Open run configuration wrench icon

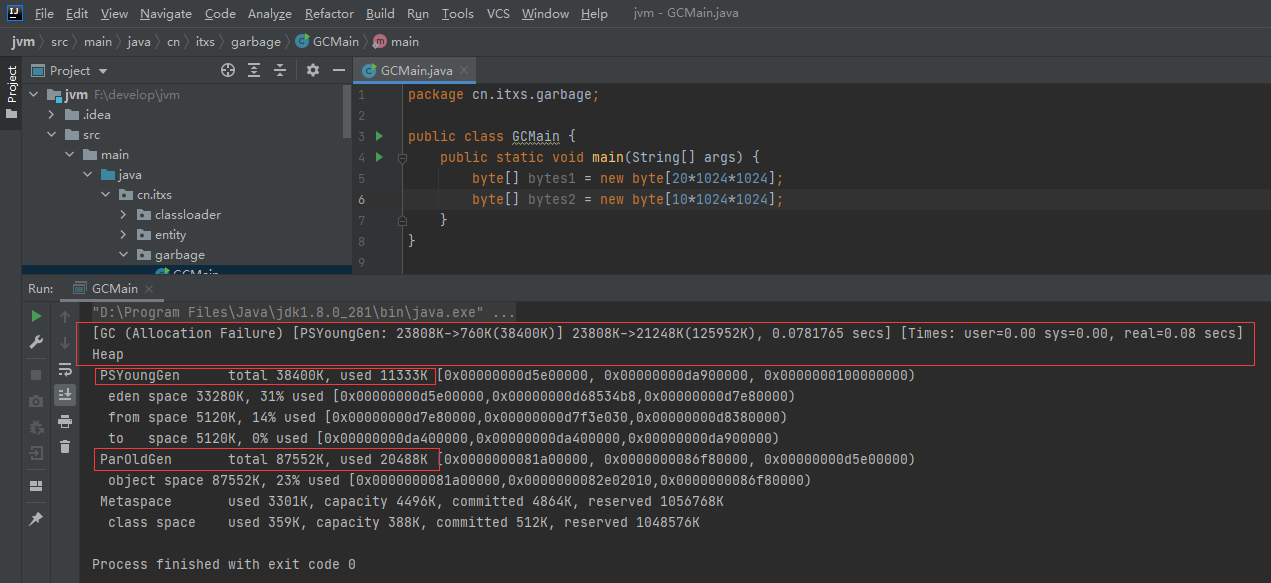[x=36, y=342]
